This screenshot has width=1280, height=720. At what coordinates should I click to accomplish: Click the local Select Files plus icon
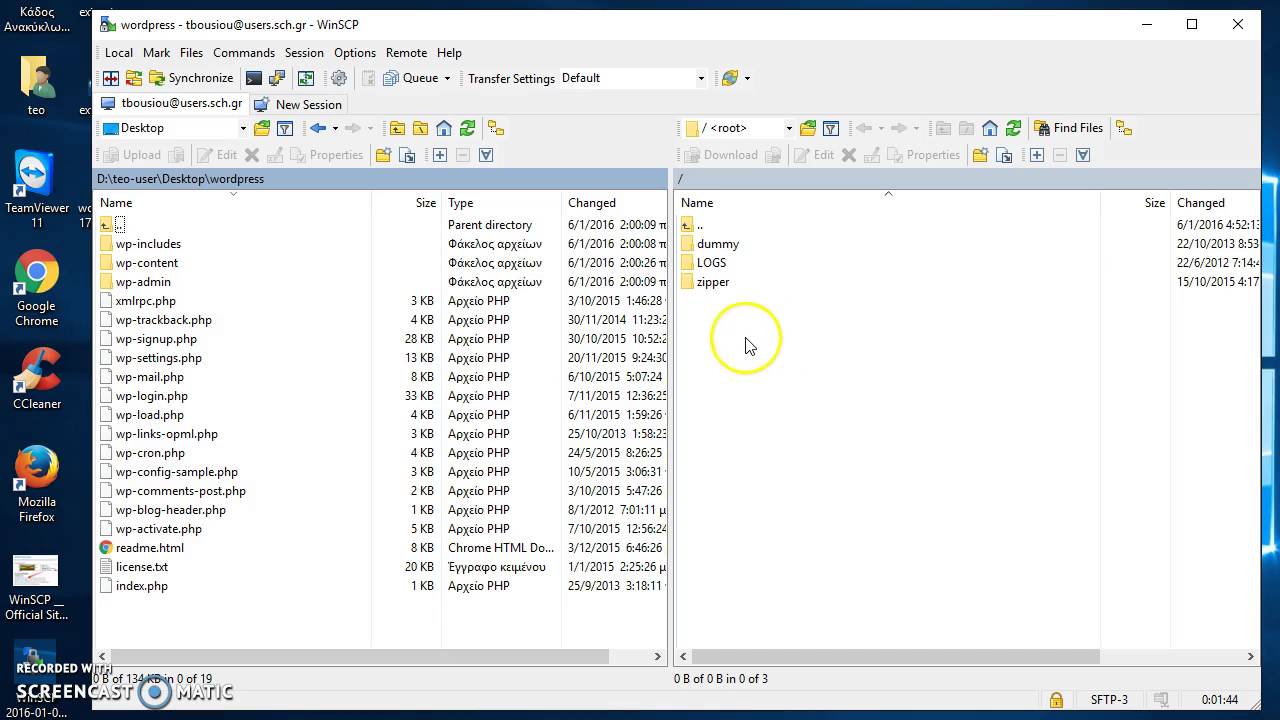(x=440, y=155)
